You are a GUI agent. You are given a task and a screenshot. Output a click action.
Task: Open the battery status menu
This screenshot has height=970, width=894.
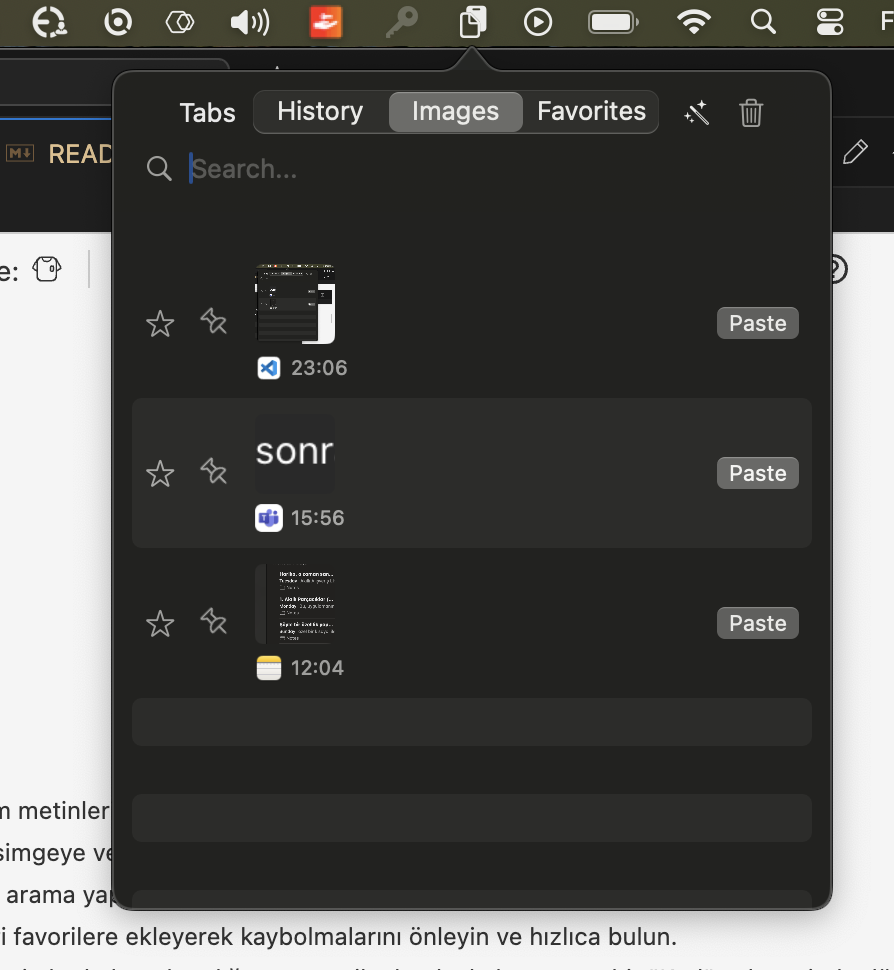point(613,22)
